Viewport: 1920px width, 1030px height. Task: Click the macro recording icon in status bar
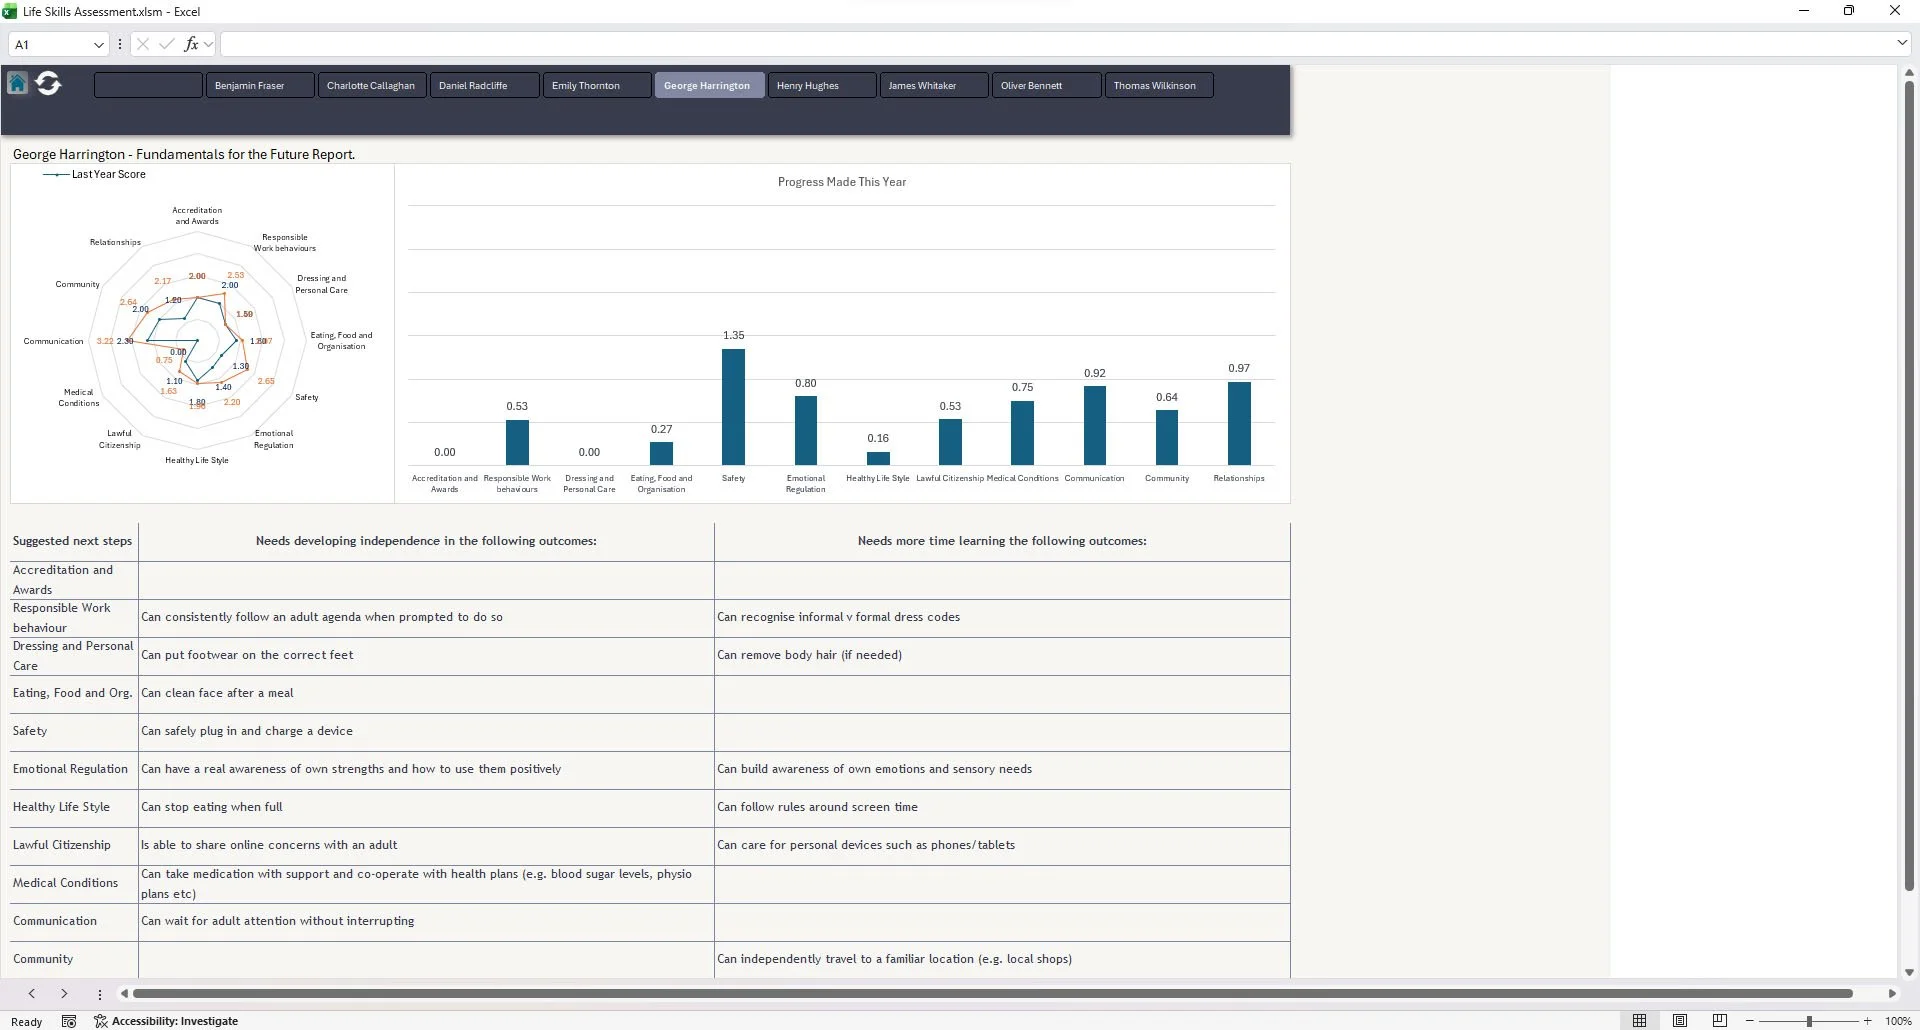pos(69,1021)
